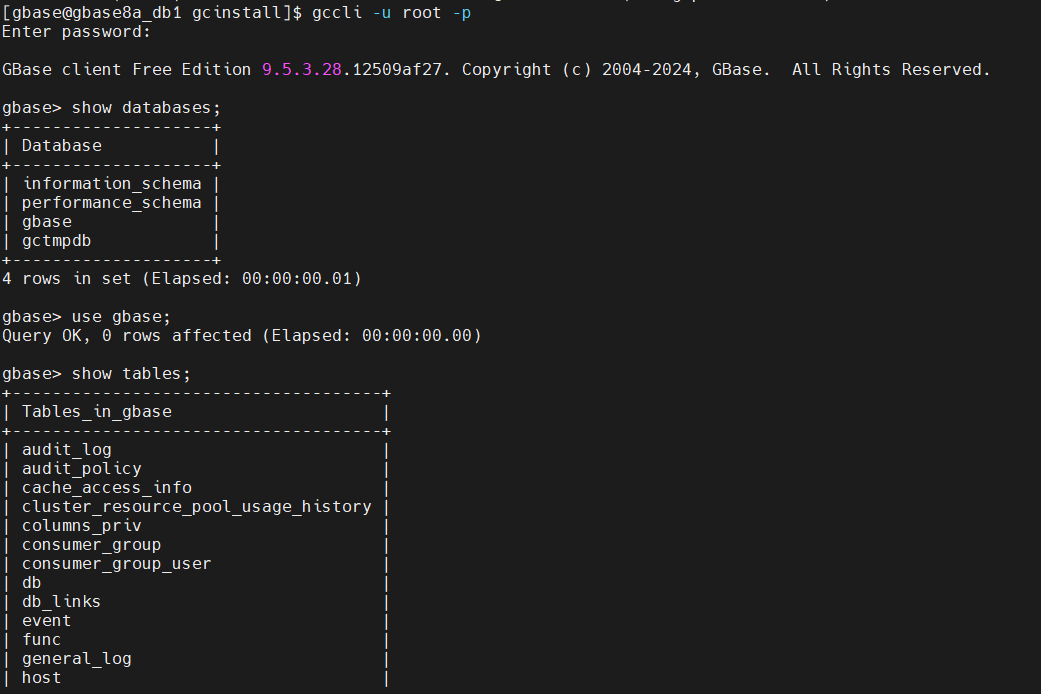Select version number 9.5.3.28 text
1041x694 pixels.
pyautogui.click(x=301, y=70)
